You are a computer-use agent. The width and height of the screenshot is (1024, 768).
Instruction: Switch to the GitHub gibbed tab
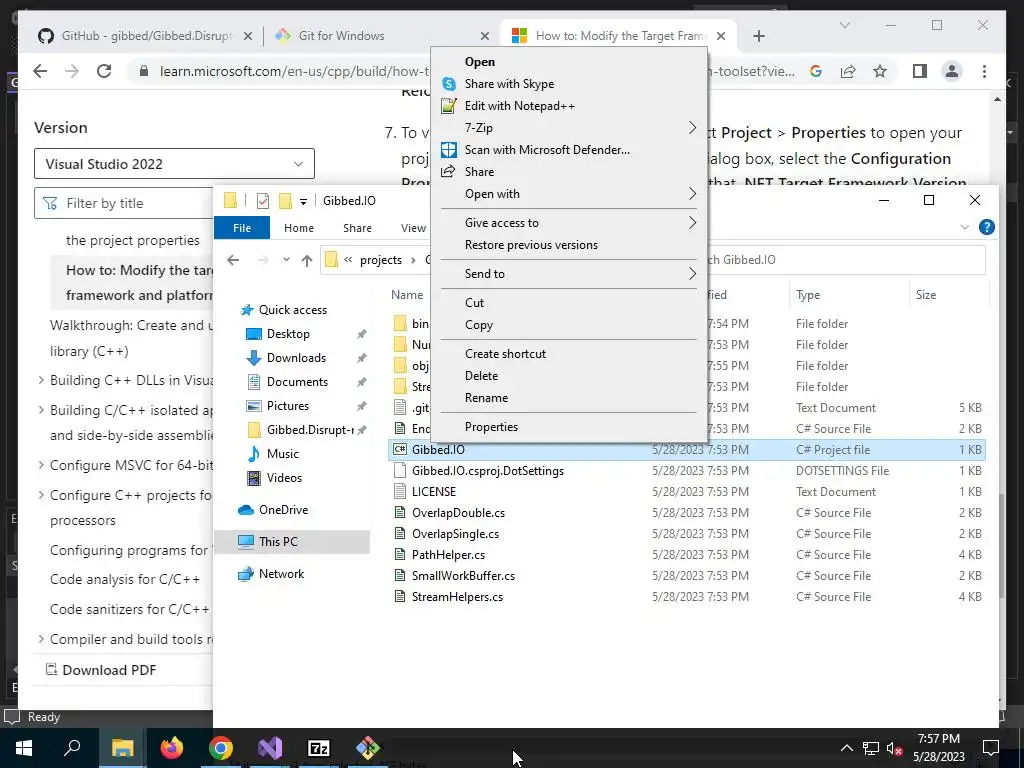pos(144,36)
